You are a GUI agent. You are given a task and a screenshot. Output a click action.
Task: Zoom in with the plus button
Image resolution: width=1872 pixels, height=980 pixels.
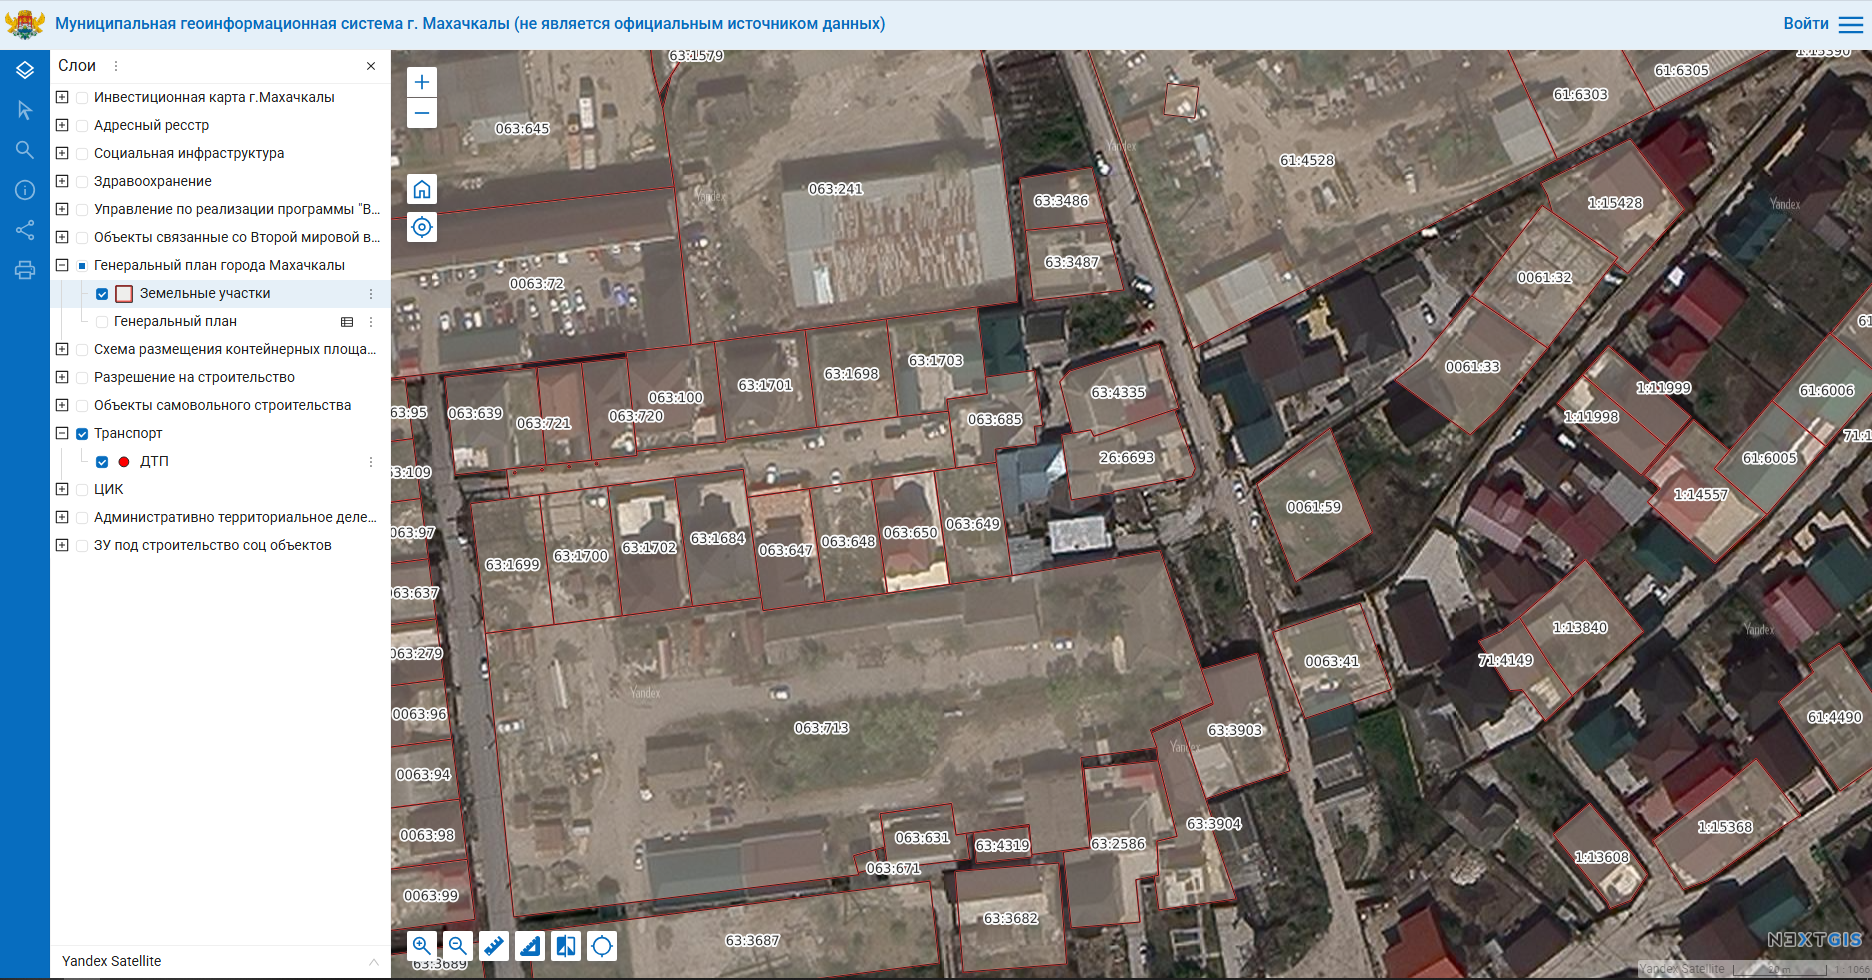point(422,82)
